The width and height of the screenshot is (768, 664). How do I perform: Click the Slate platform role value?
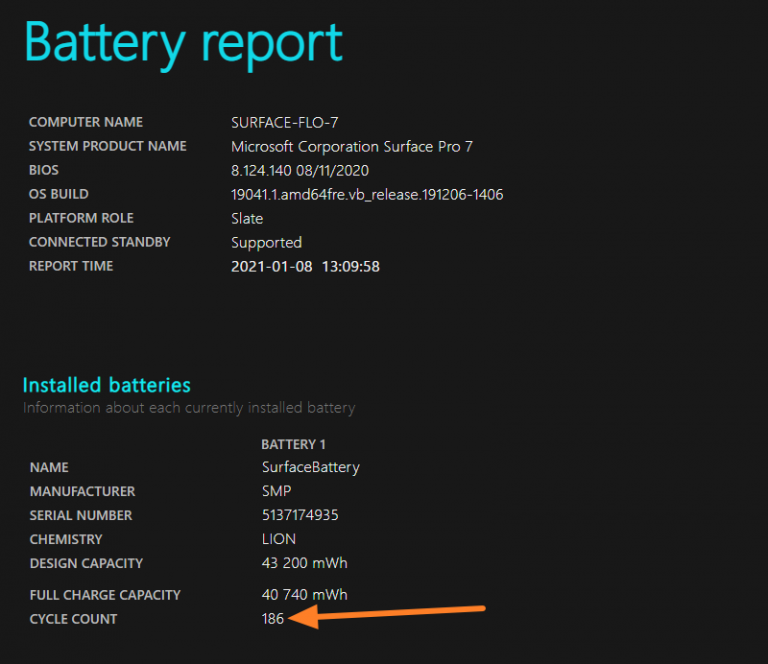pyautogui.click(x=247, y=218)
